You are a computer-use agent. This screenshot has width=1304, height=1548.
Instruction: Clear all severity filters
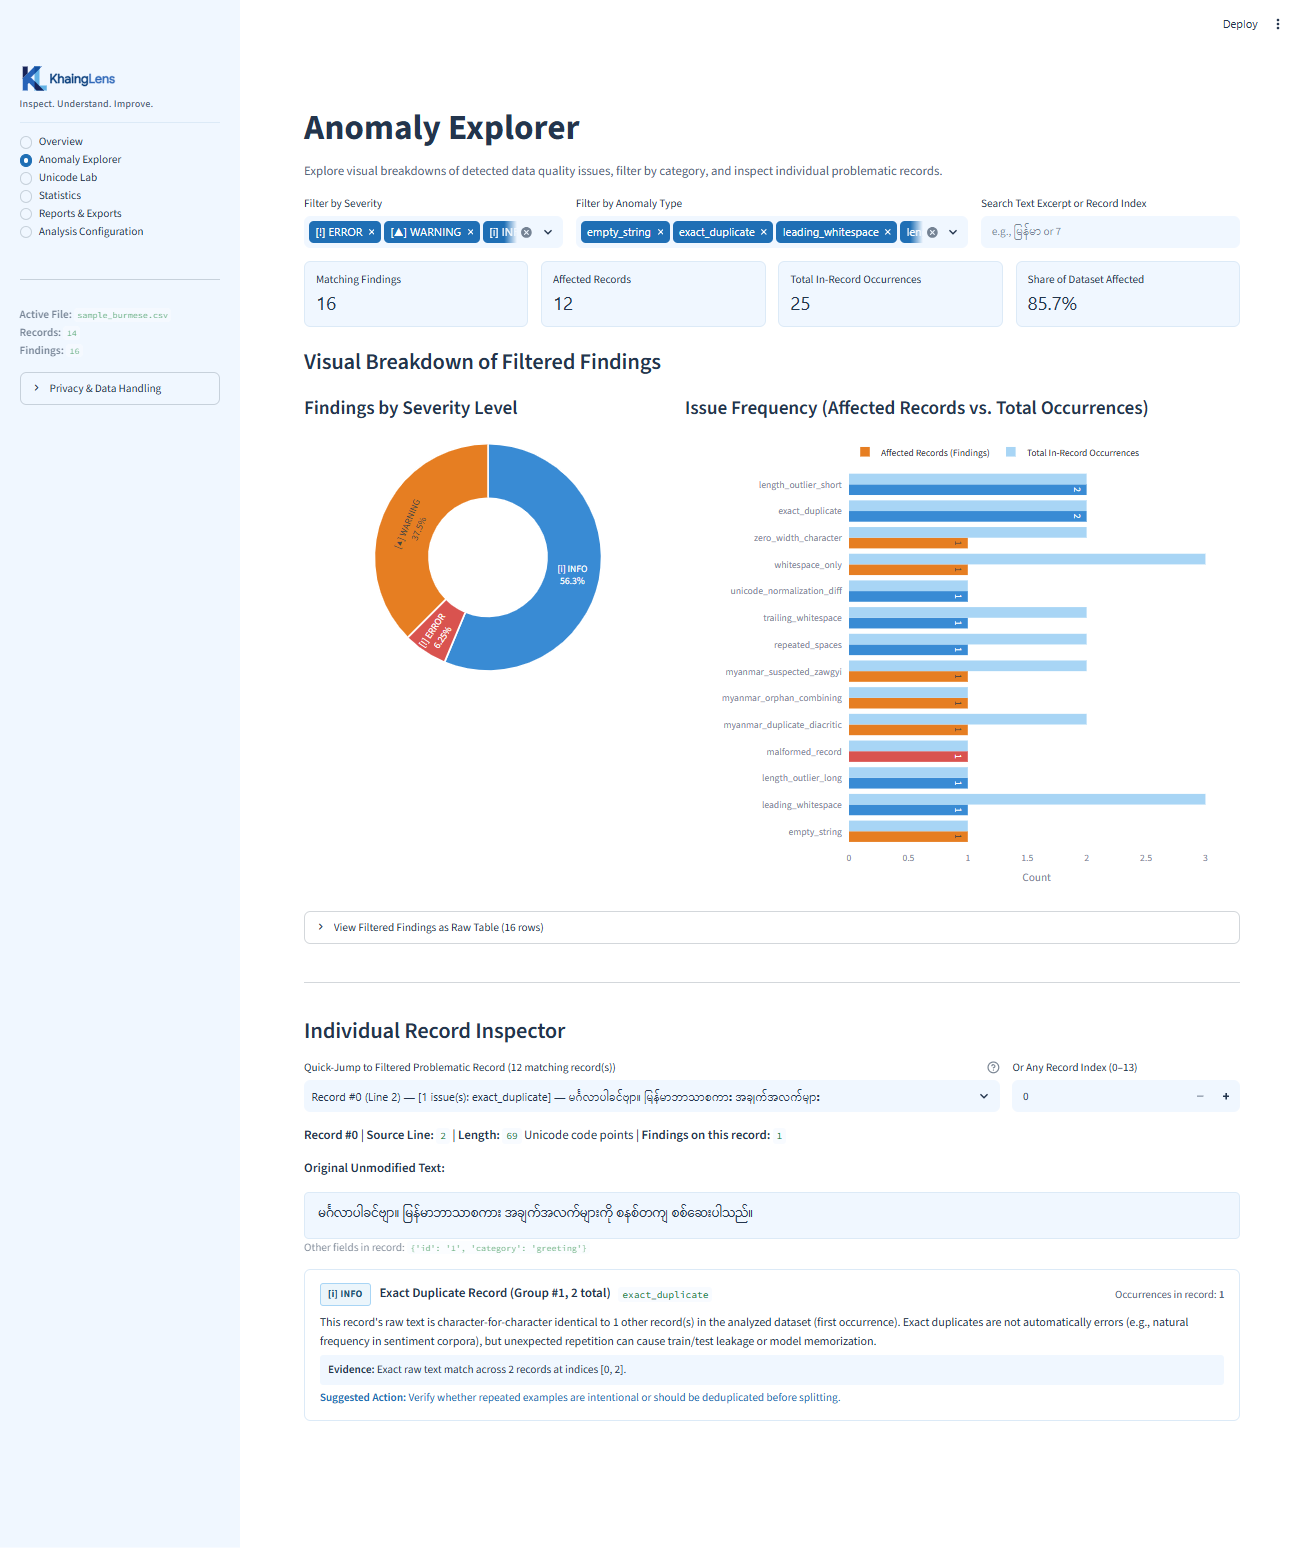coord(526,232)
